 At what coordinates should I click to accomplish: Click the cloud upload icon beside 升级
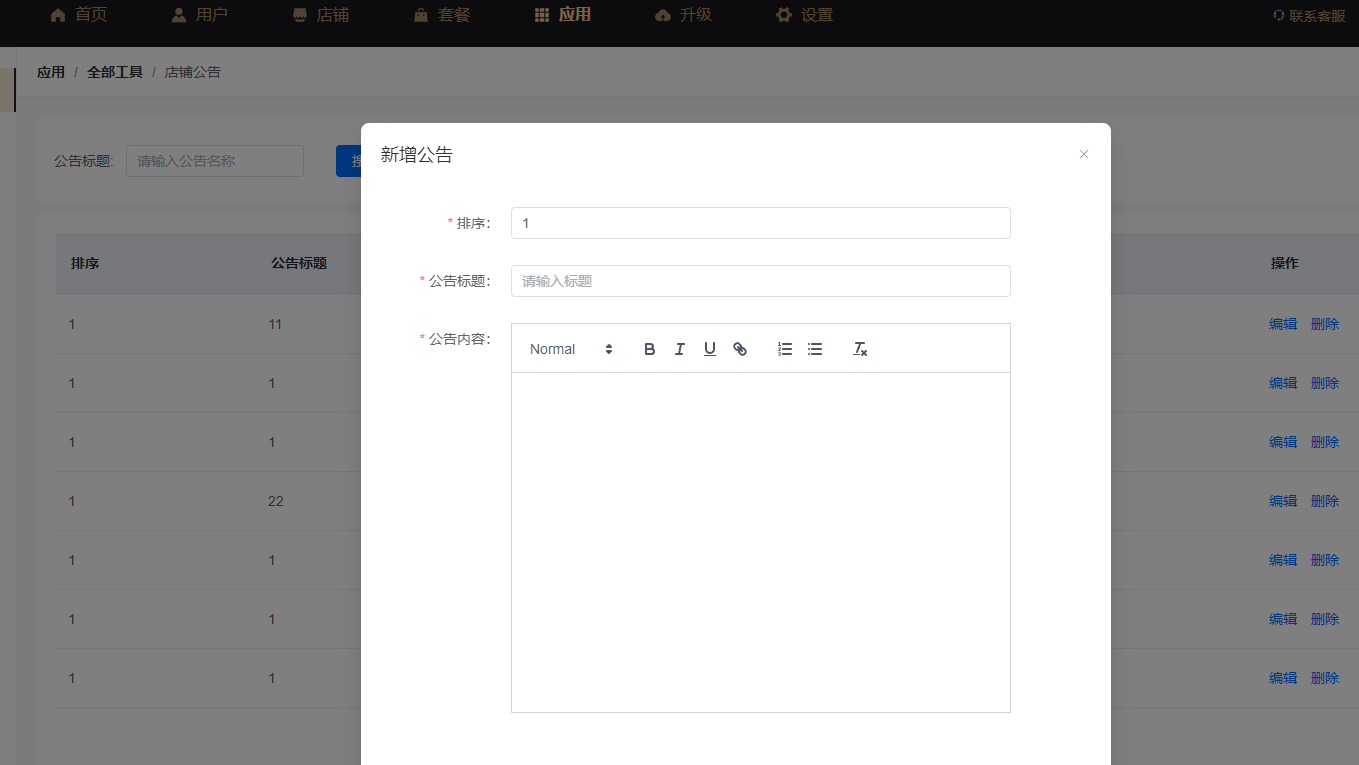coord(663,15)
